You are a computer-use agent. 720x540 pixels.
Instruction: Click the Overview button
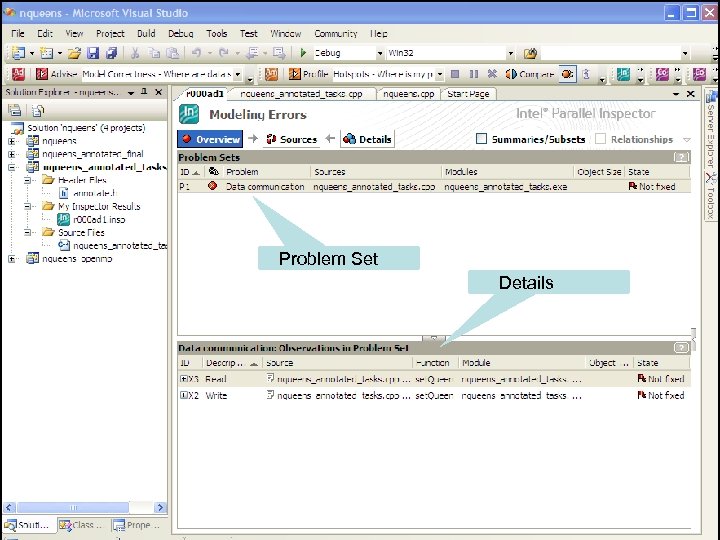click(210, 139)
